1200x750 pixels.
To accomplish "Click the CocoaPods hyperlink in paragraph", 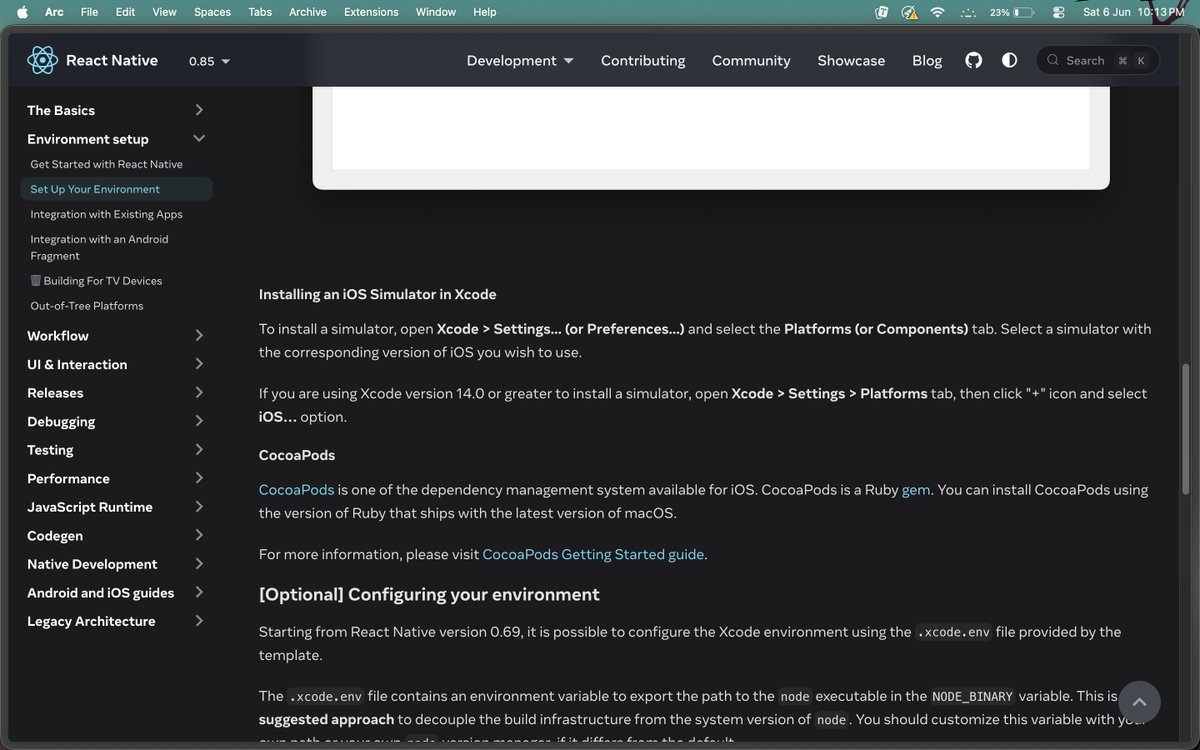I will click(x=296, y=490).
